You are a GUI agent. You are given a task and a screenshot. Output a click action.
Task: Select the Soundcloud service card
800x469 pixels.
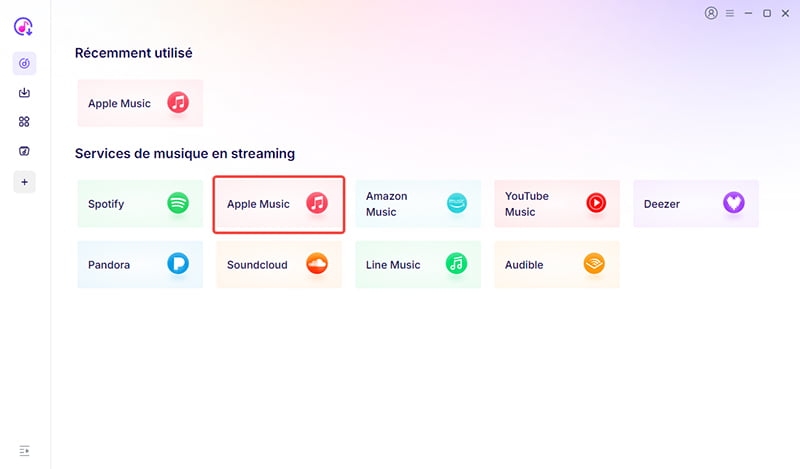279,264
